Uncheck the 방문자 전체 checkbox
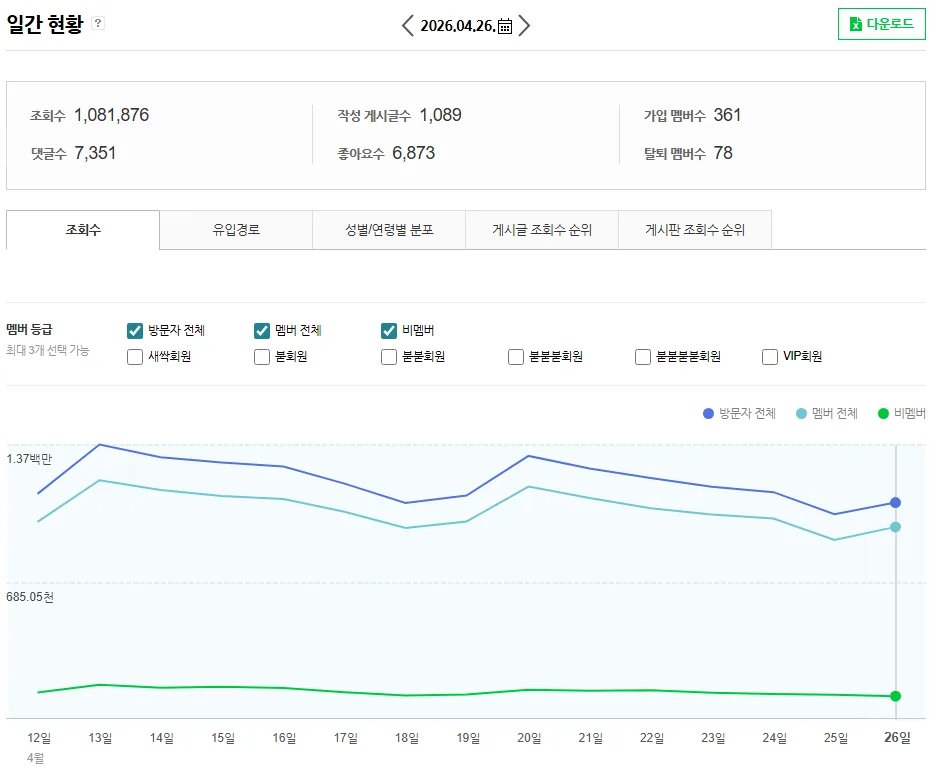Viewport: 934px width, 769px height. (135, 331)
